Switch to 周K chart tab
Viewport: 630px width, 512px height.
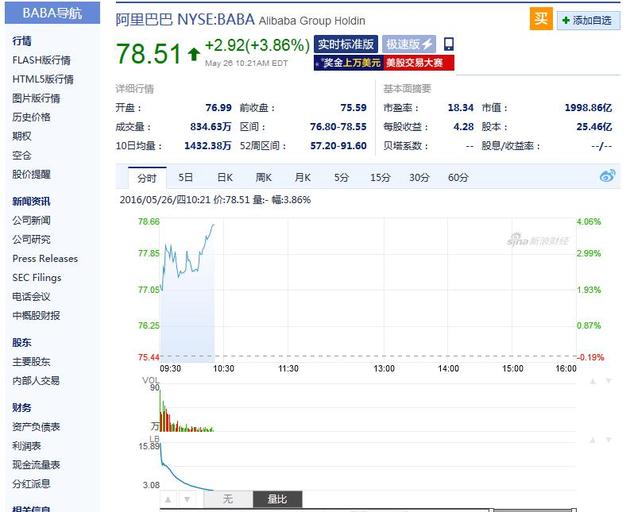point(264,177)
